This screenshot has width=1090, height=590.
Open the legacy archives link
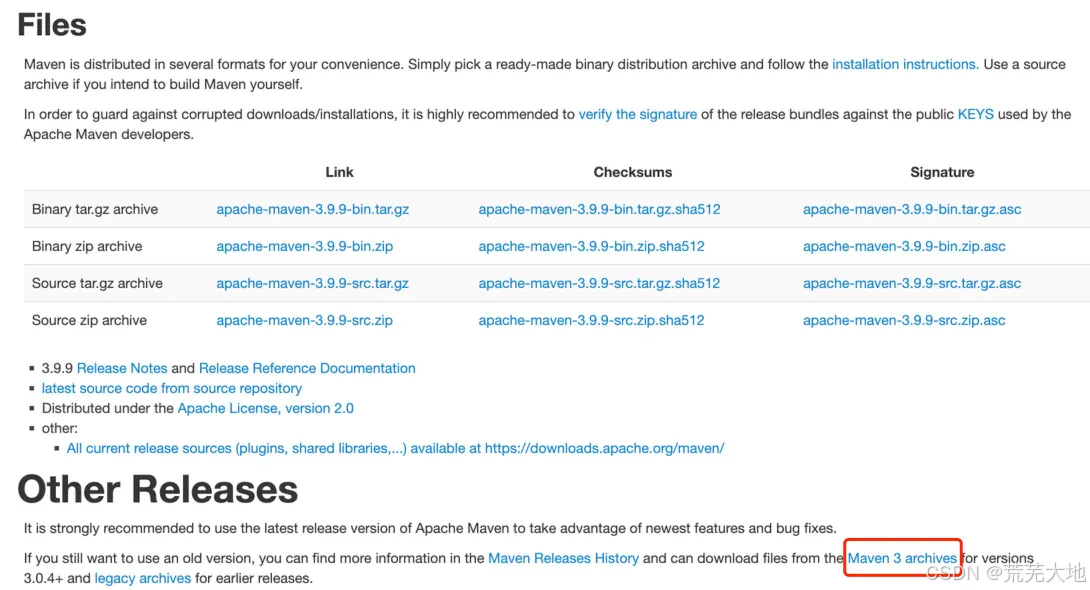point(143,578)
